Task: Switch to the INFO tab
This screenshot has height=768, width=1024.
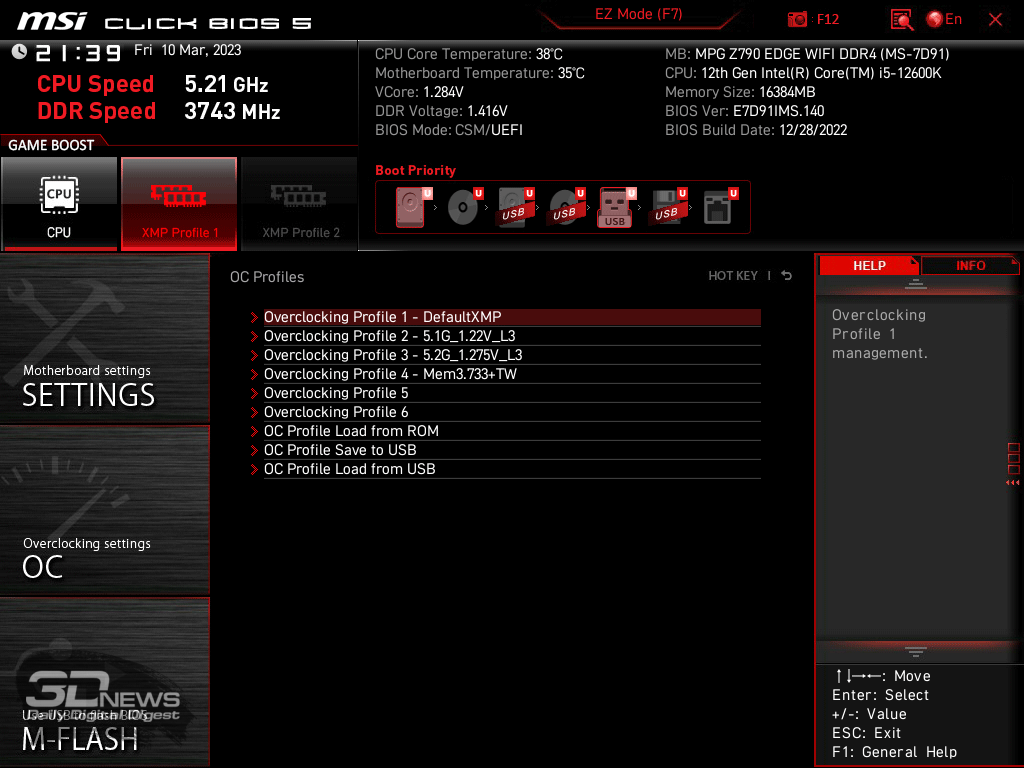Action: click(970, 266)
